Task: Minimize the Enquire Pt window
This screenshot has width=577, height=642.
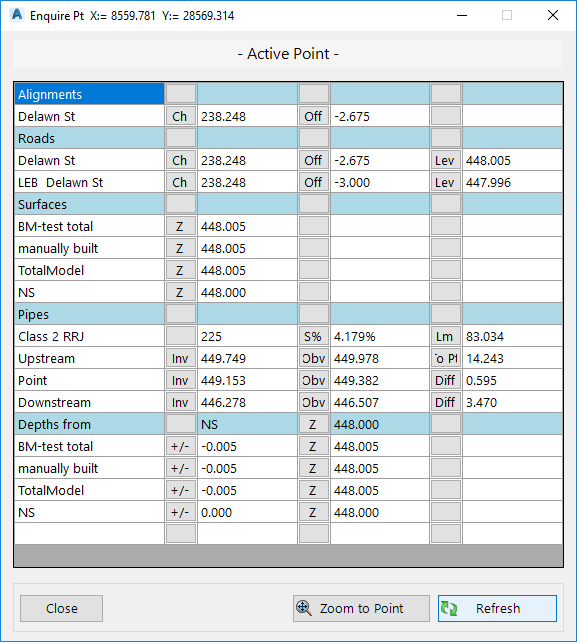Action: pos(462,16)
